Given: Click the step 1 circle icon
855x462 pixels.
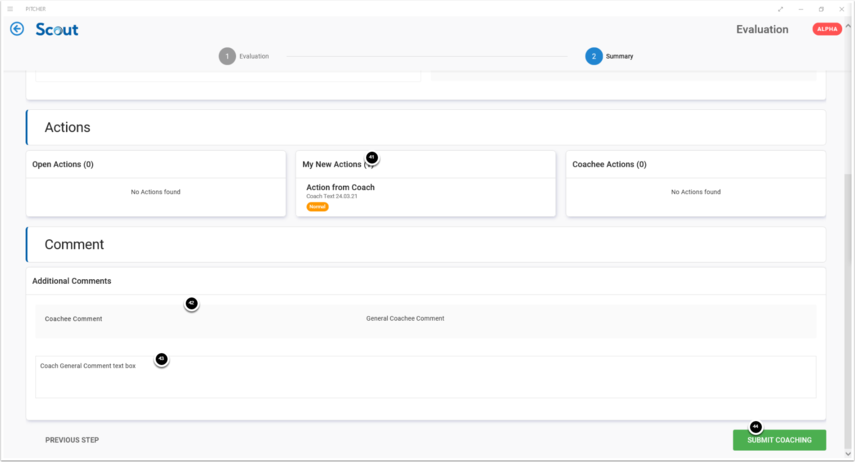Looking at the screenshot, I should pos(227,56).
